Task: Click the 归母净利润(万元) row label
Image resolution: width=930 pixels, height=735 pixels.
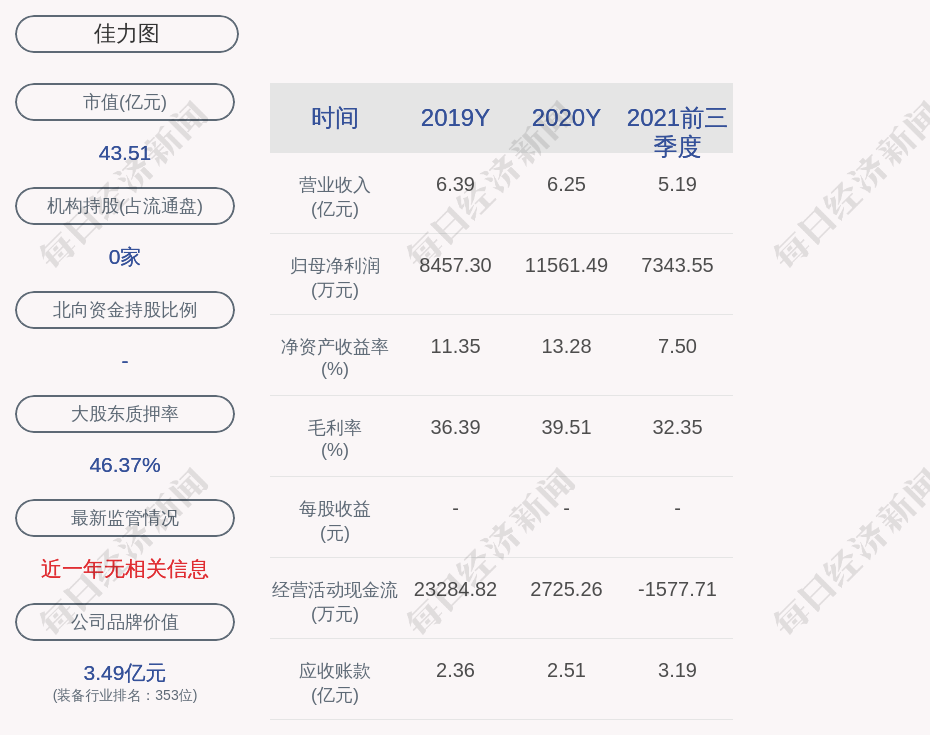Action: (335, 278)
